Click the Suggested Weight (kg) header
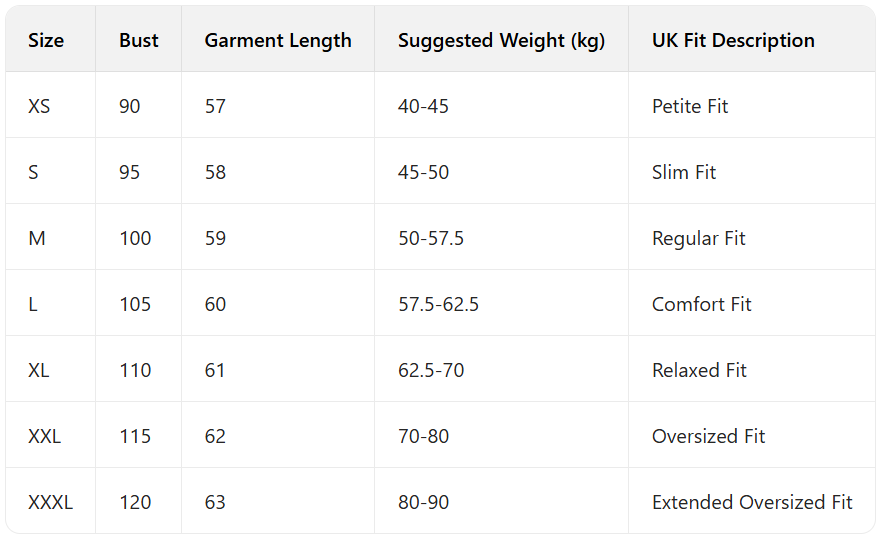884x540 pixels. 501,41
